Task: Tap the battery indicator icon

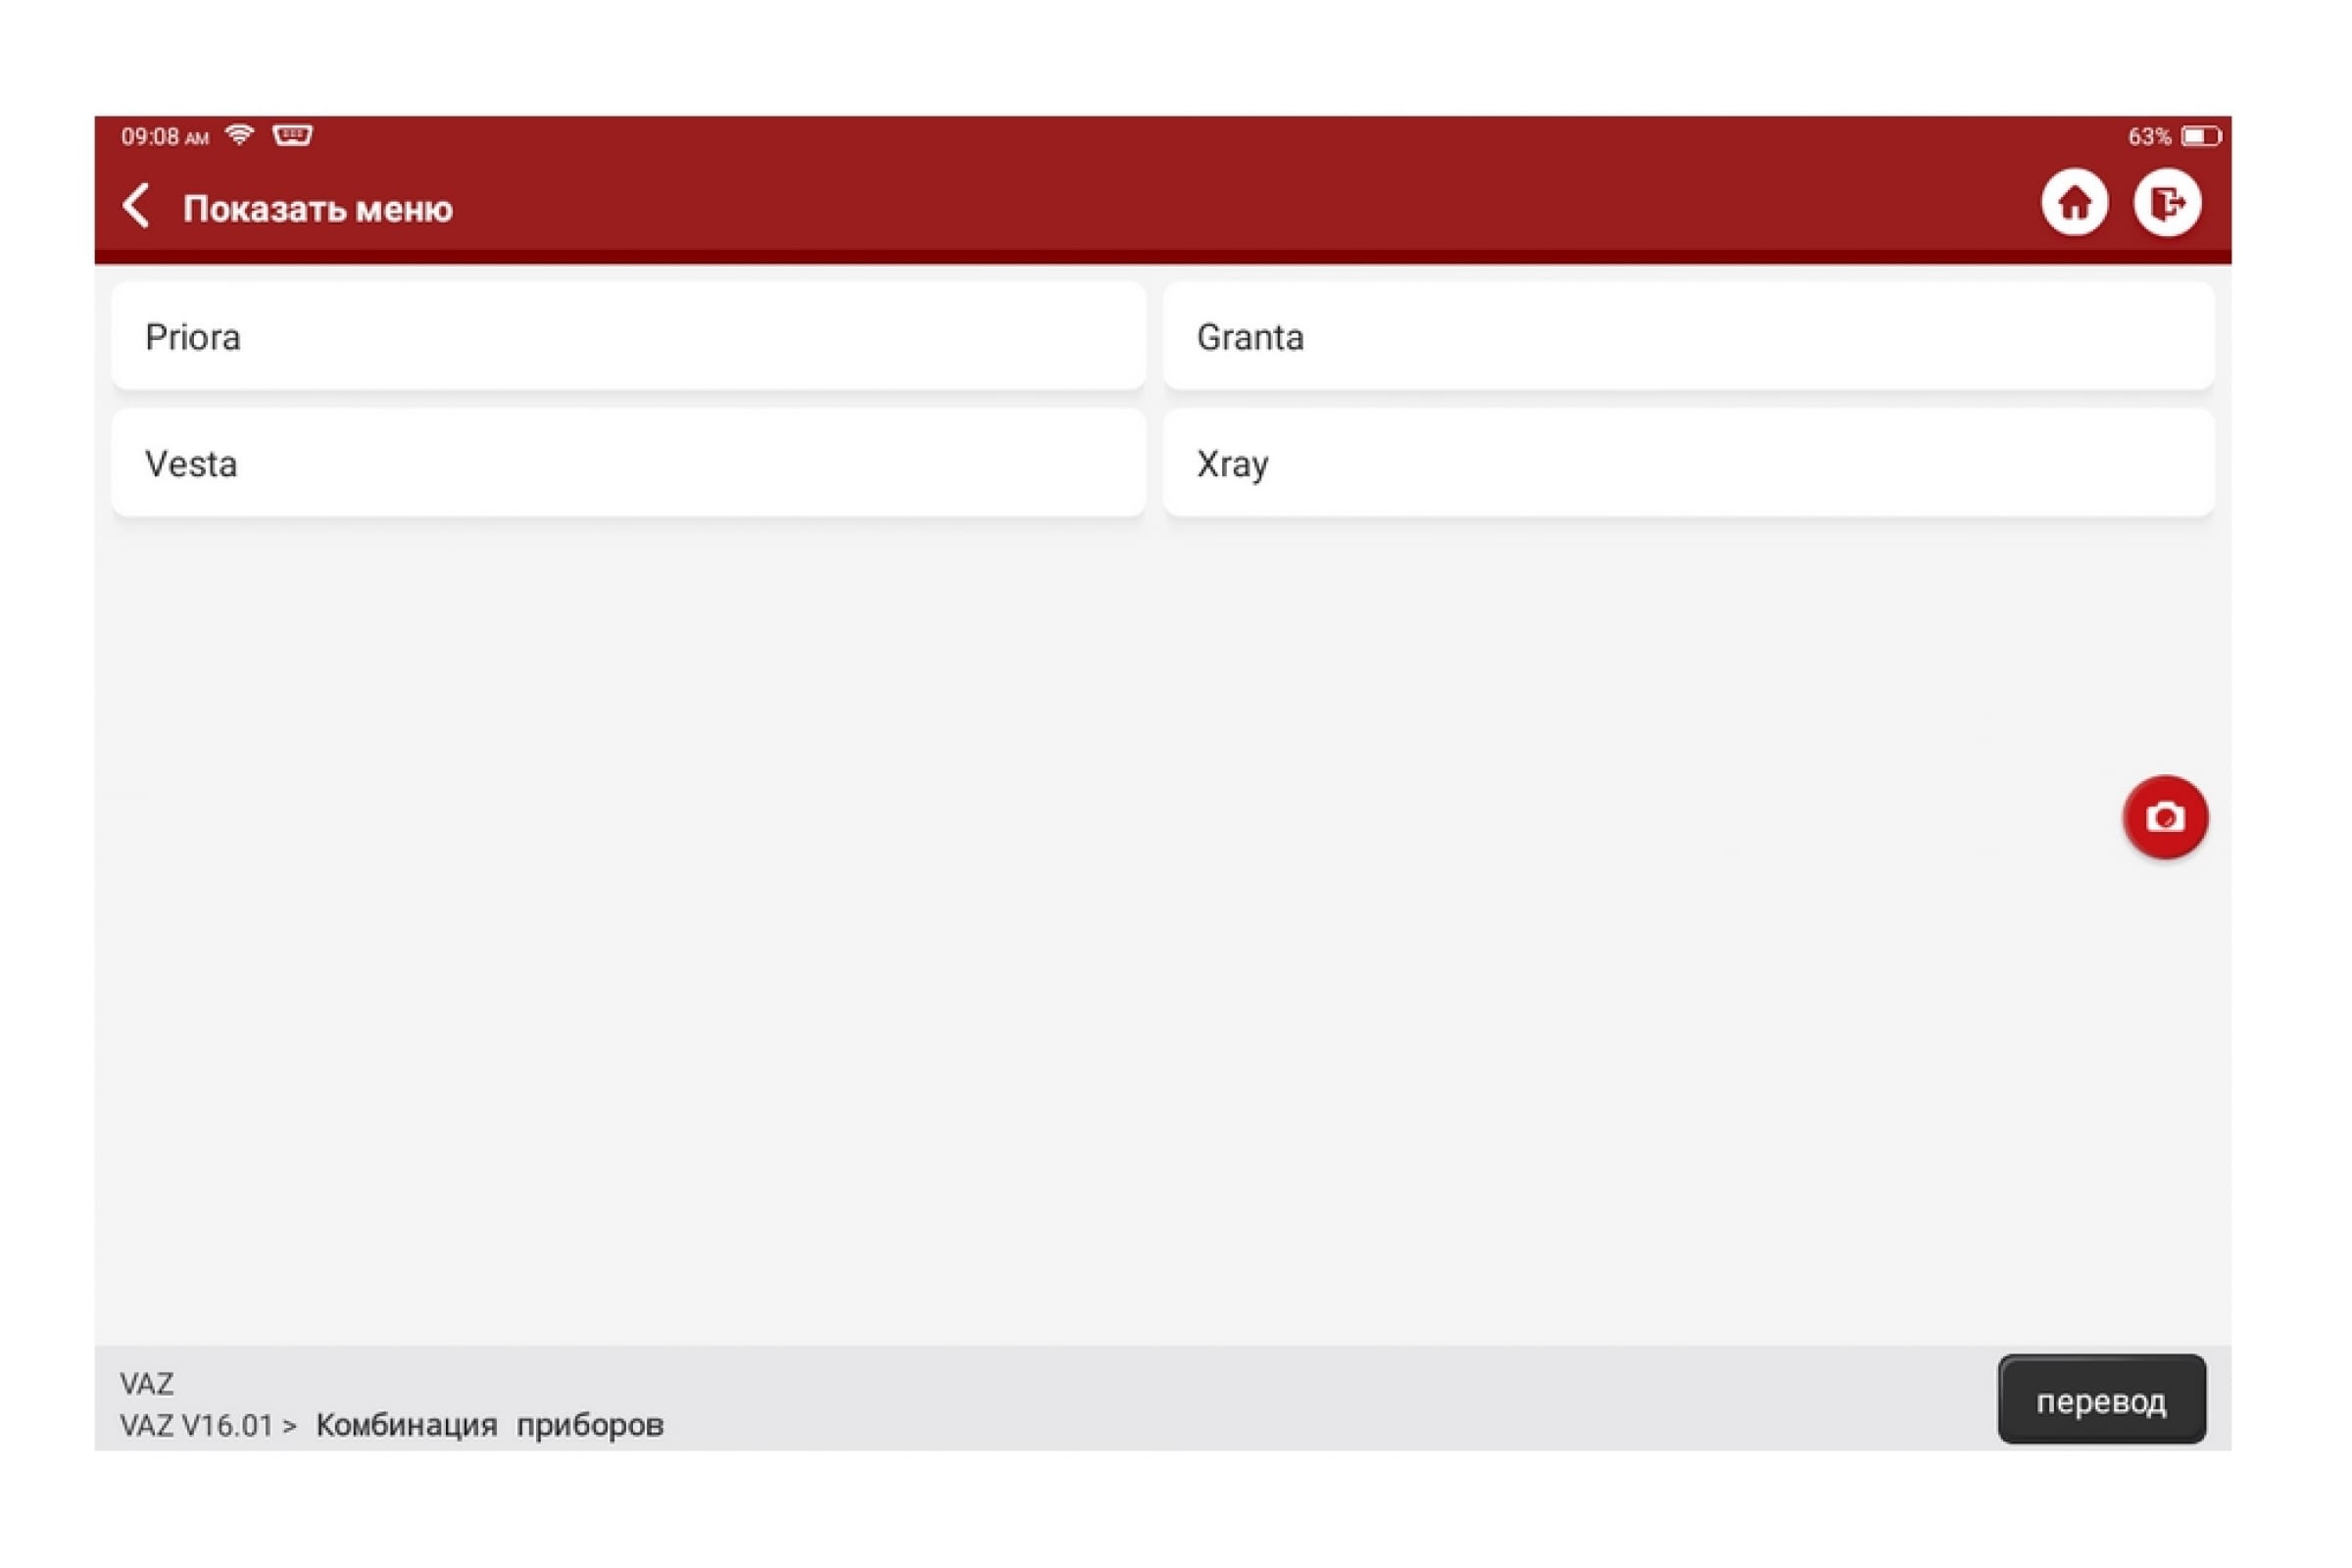Action: pyautogui.click(x=2200, y=136)
